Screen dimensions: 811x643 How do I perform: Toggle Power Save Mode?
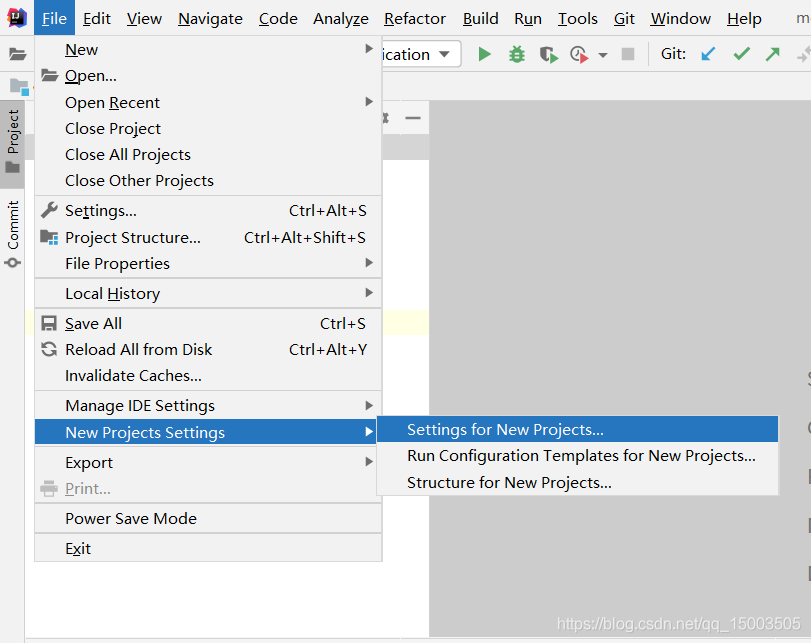pos(208,518)
